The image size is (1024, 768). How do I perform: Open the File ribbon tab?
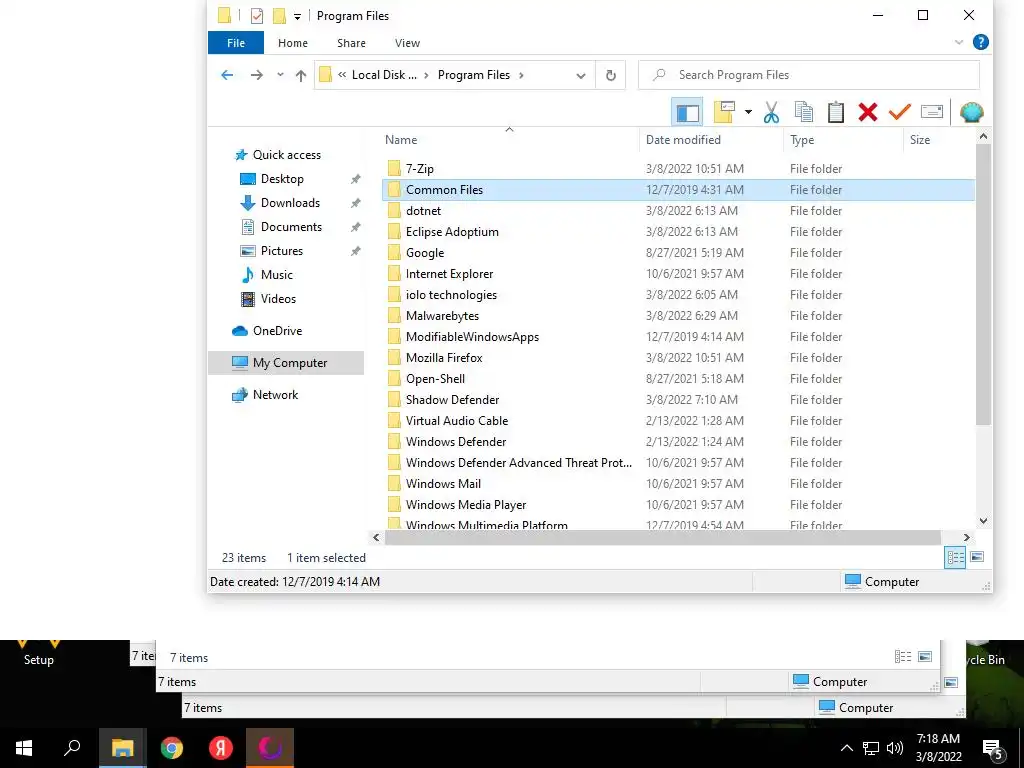[236, 43]
